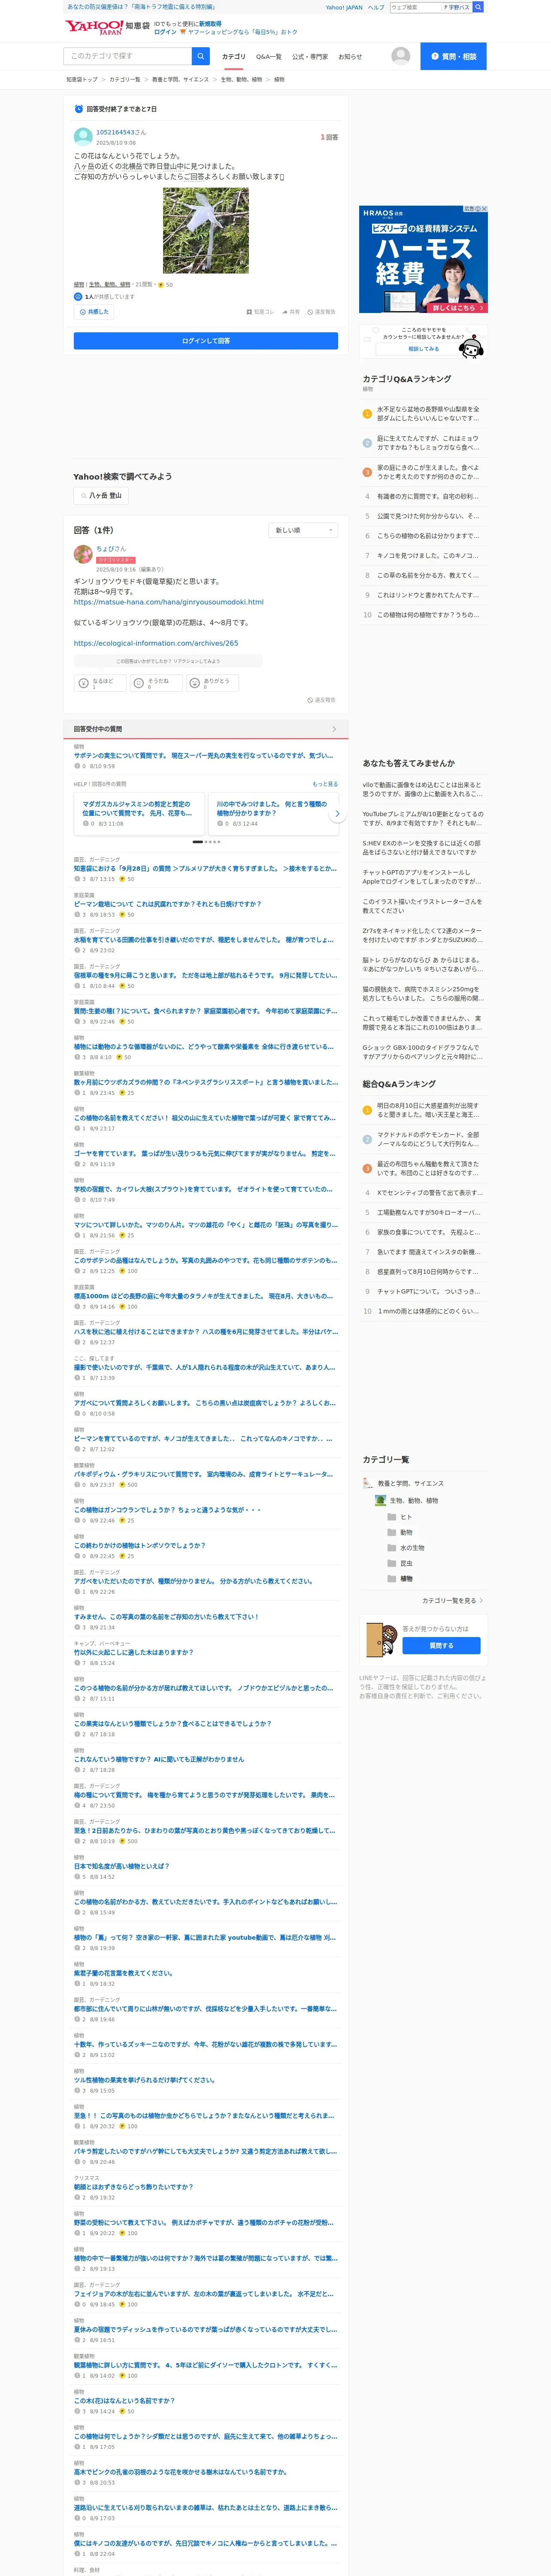Click the HELP carousel pagination dots
Image resolution: width=551 pixels, height=2576 pixels.
coord(206,842)
